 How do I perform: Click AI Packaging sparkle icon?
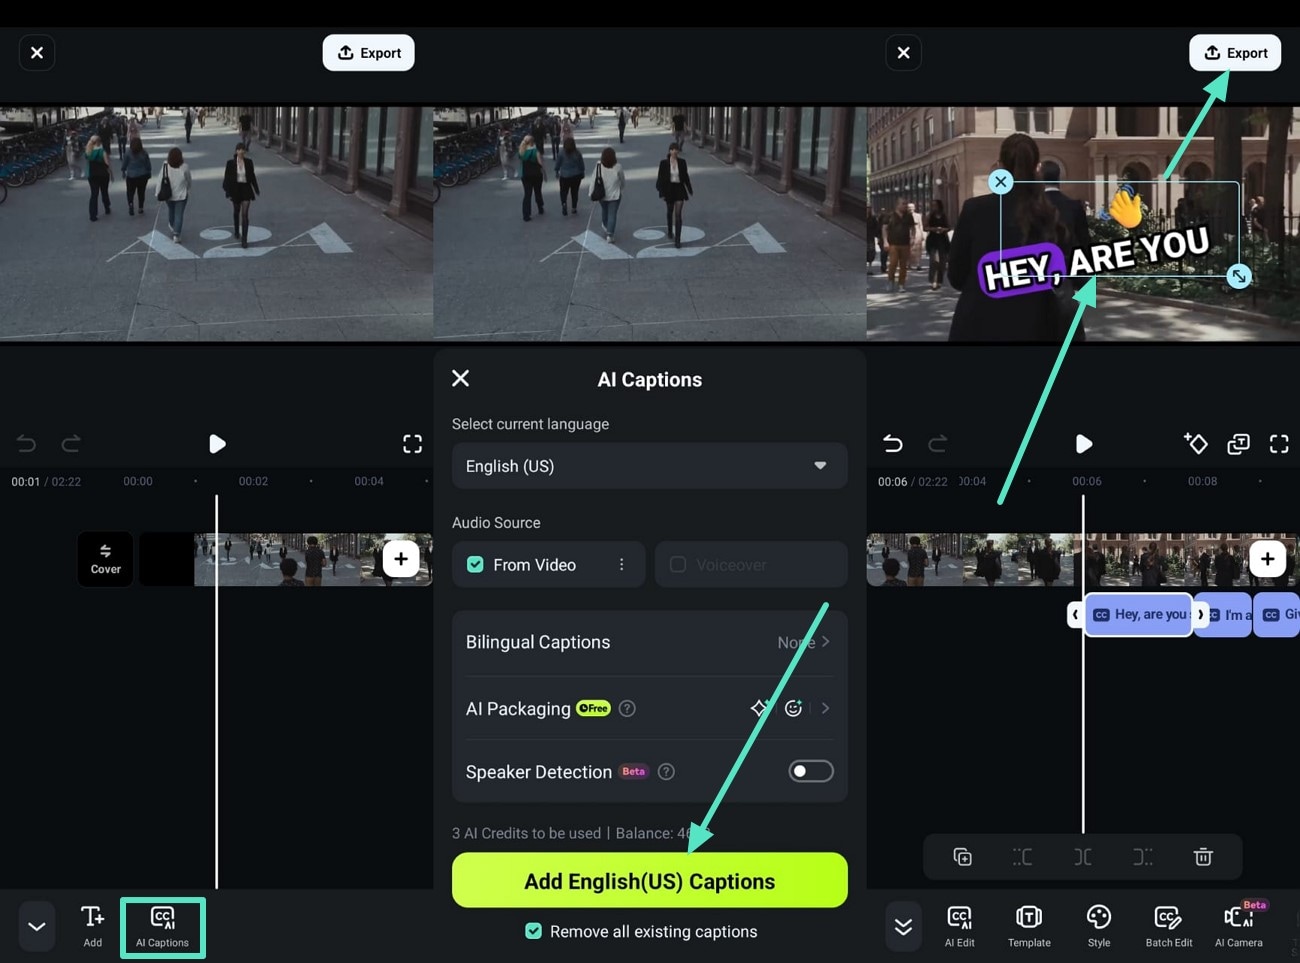759,708
